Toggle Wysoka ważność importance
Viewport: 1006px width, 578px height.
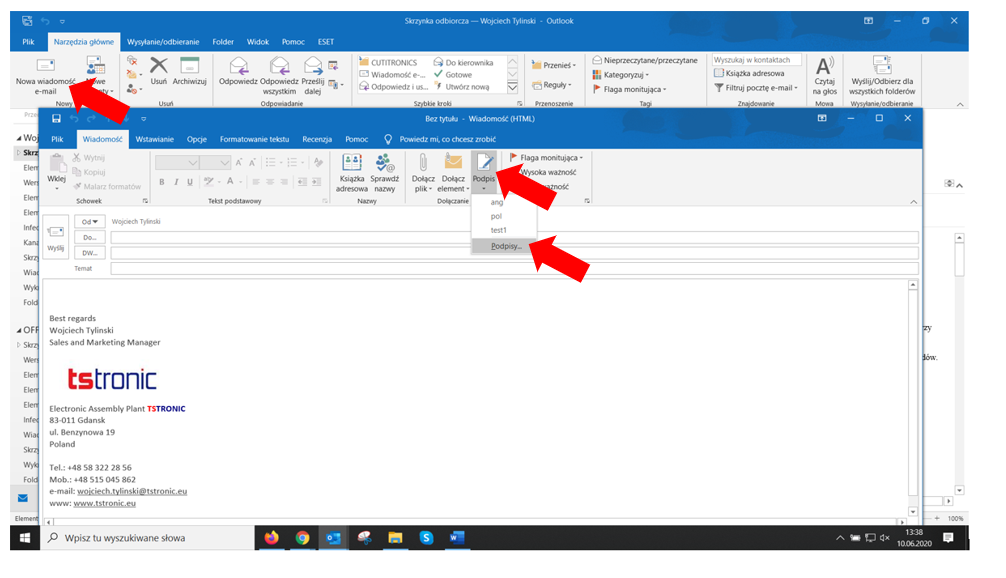(x=546, y=172)
